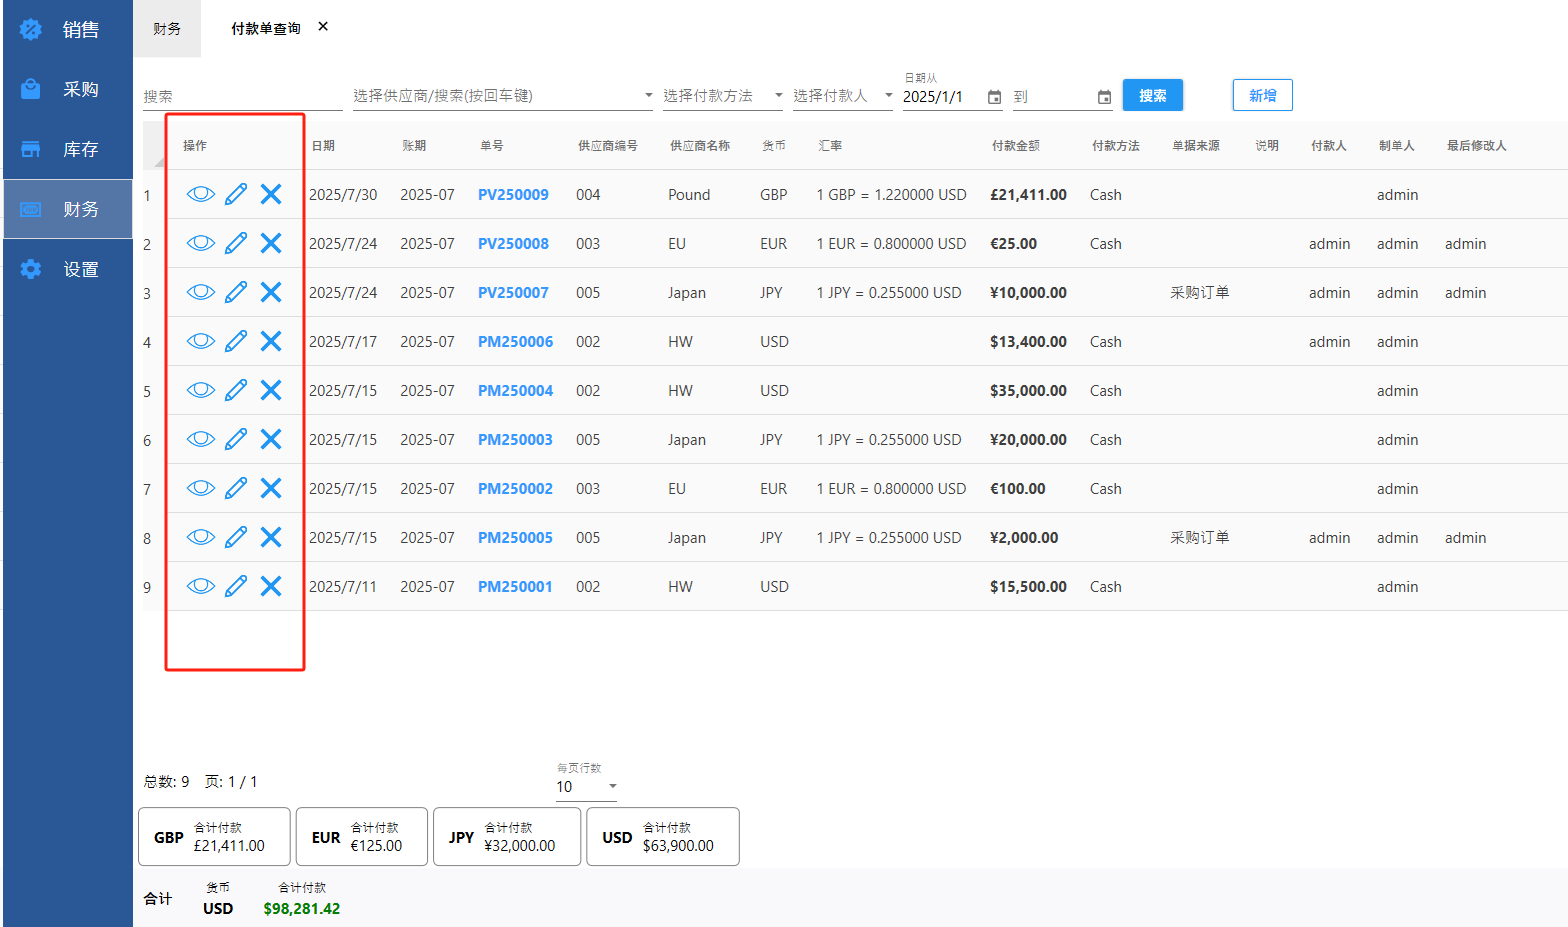1568x927 pixels.
Task: Click edit pencil icon for PV250009
Action: 236,194
